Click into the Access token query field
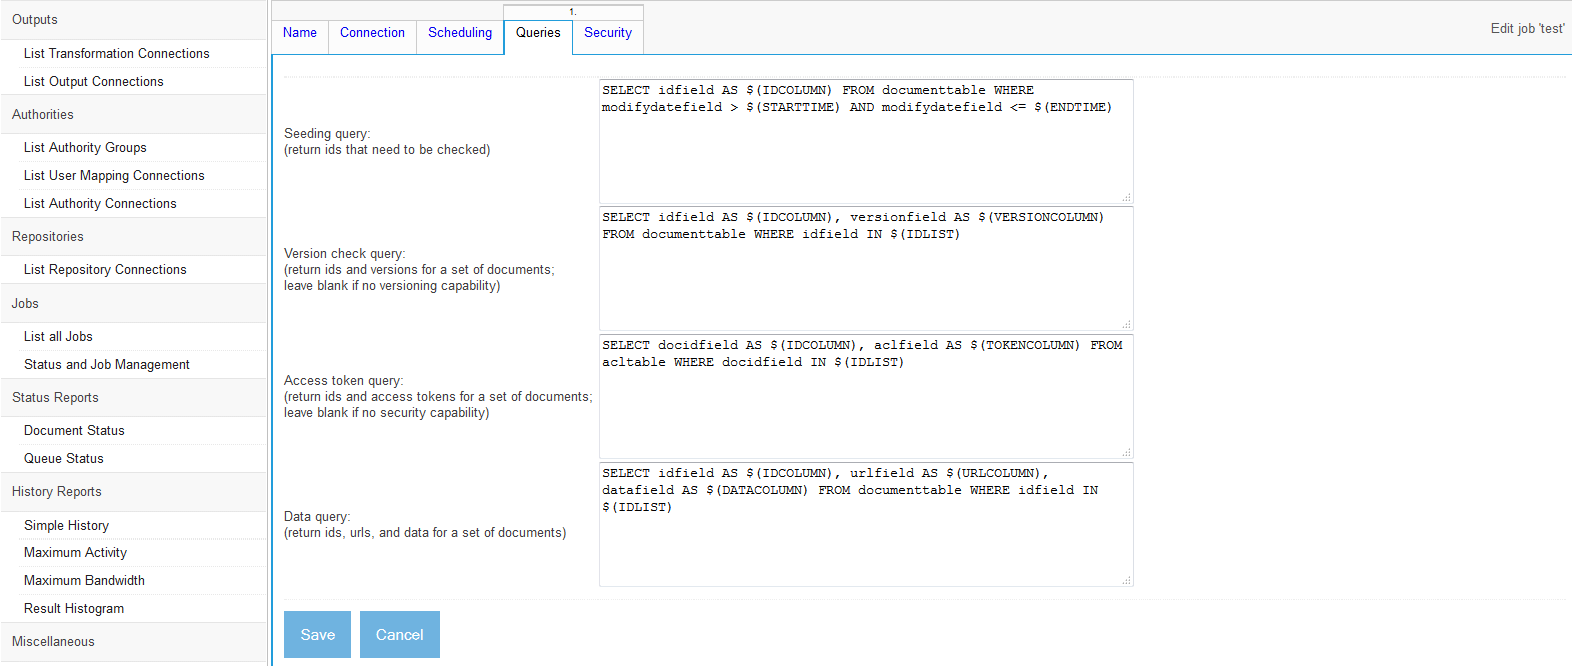 [865, 405]
